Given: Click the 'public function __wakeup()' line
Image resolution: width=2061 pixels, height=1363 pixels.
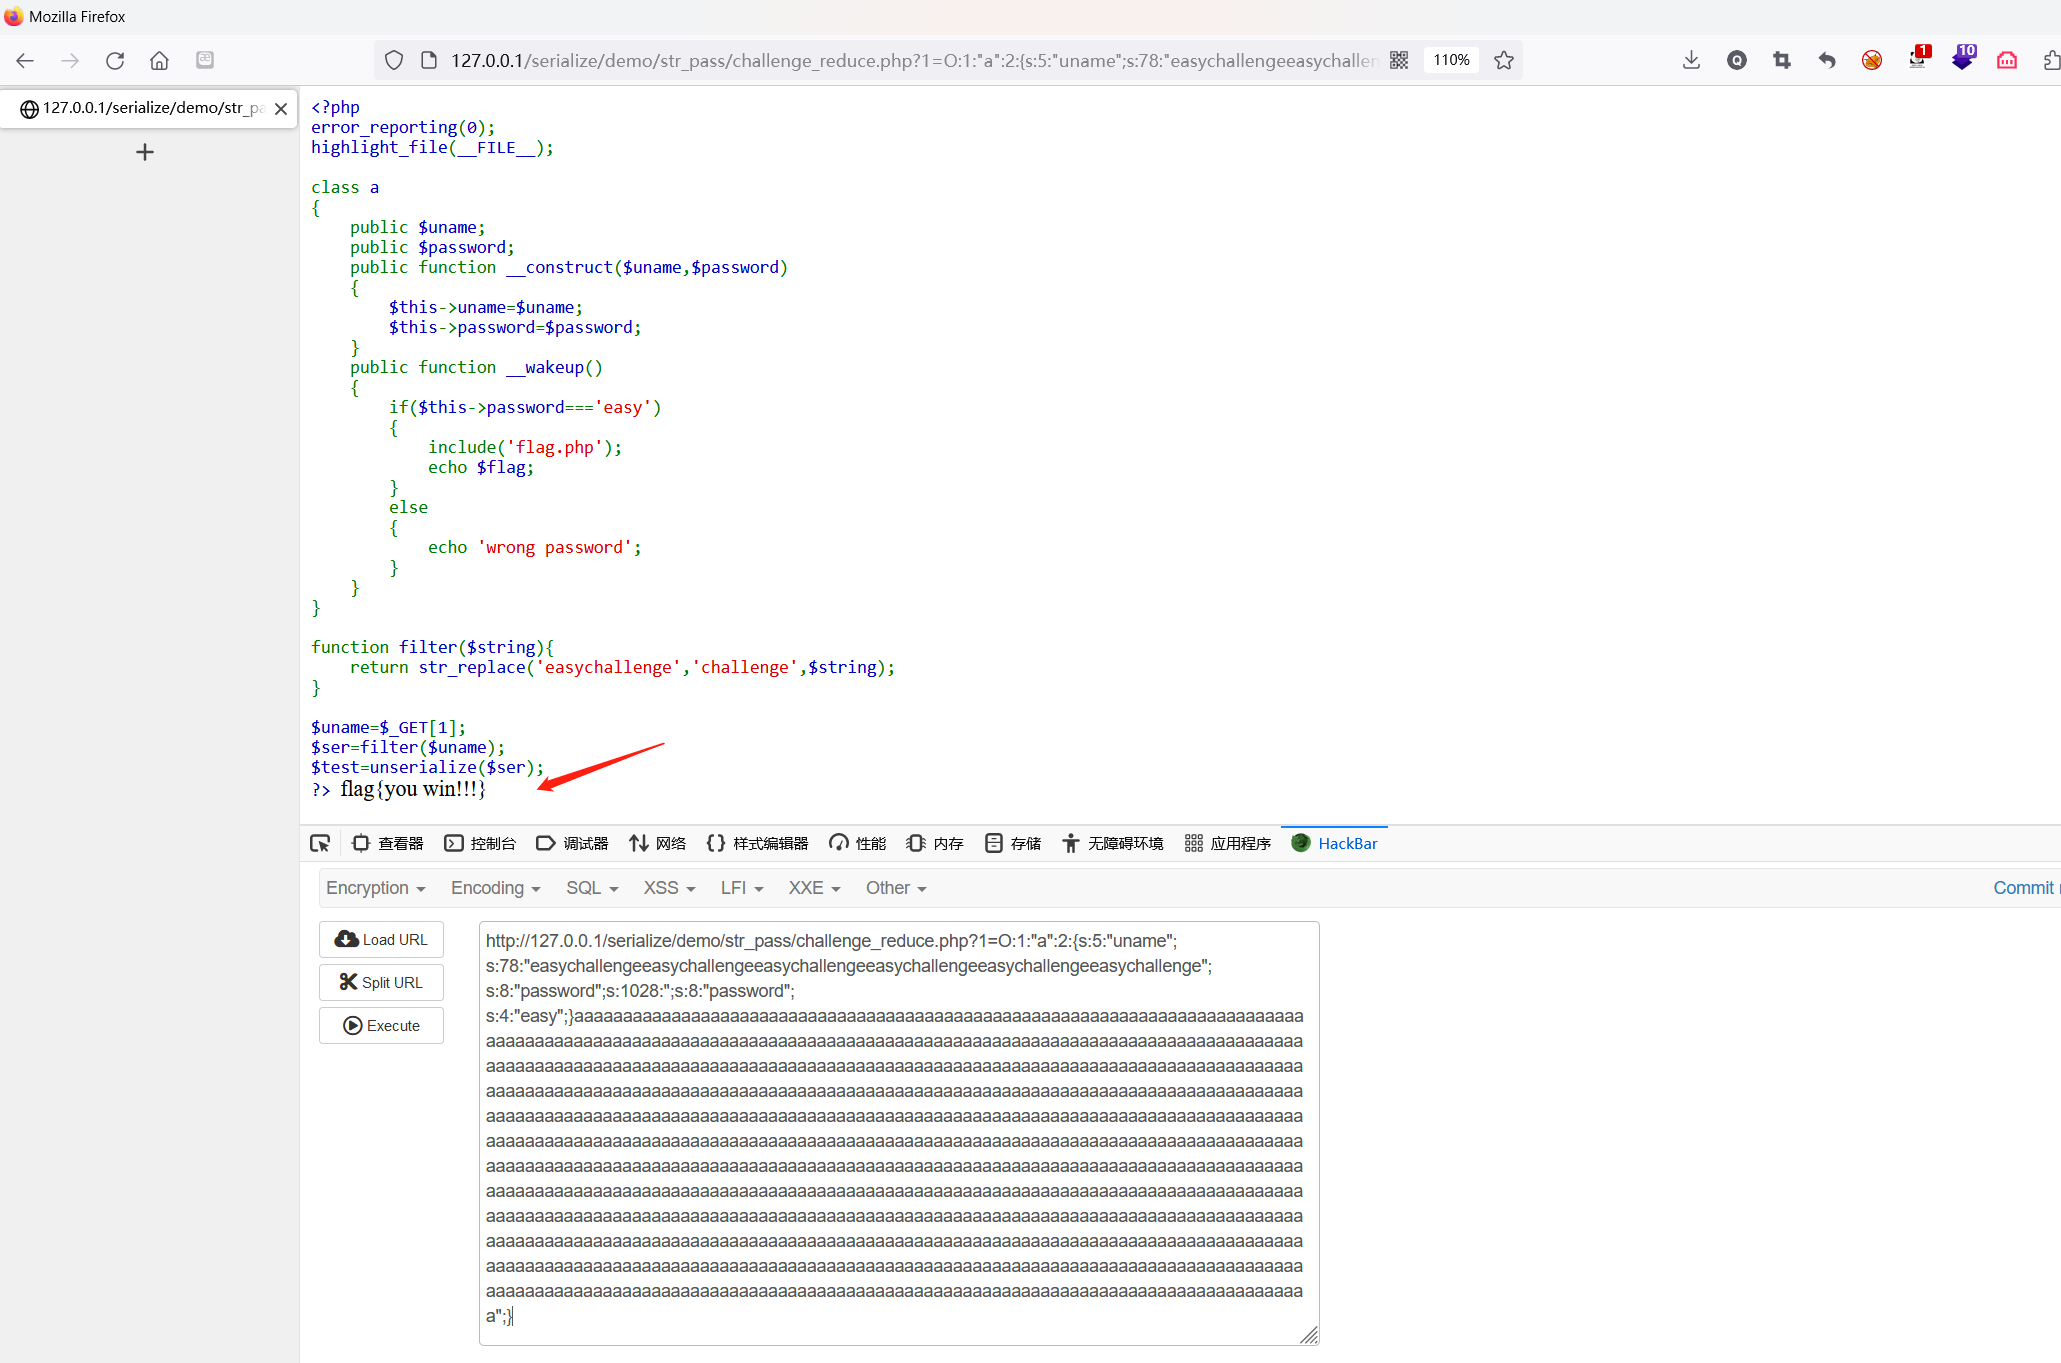Looking at the screenshot, I should [476, 368].
